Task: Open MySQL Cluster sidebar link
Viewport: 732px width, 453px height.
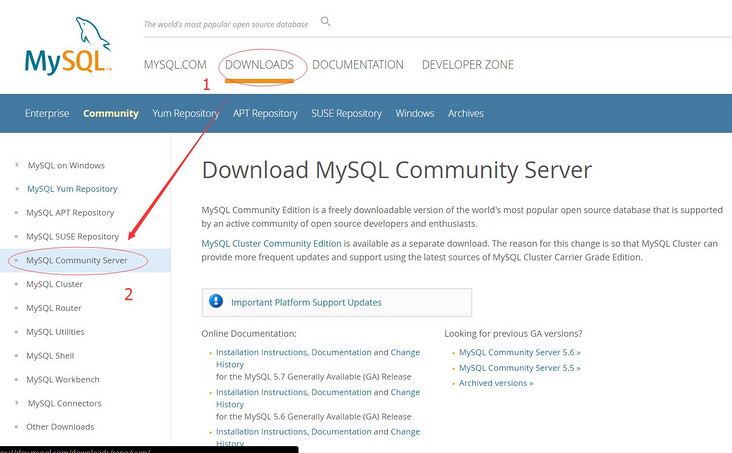Action: tap(54, 284)
